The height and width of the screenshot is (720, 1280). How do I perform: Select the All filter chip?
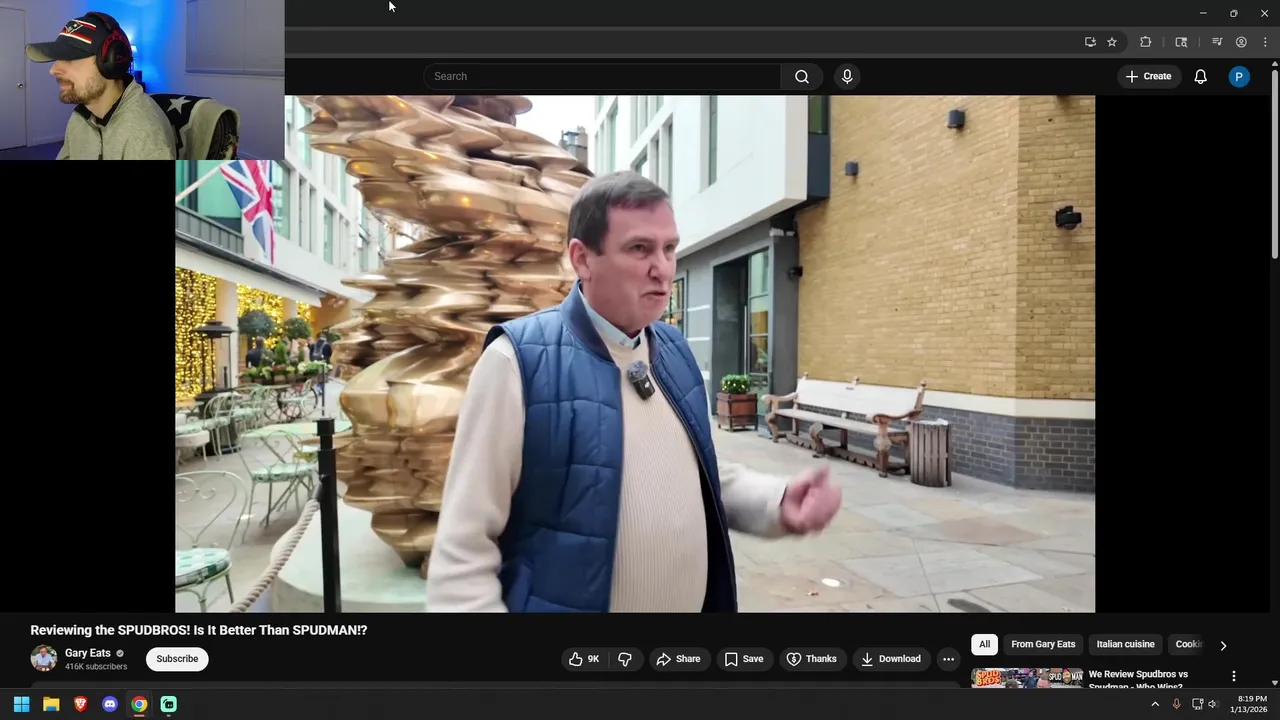[984, 645]
